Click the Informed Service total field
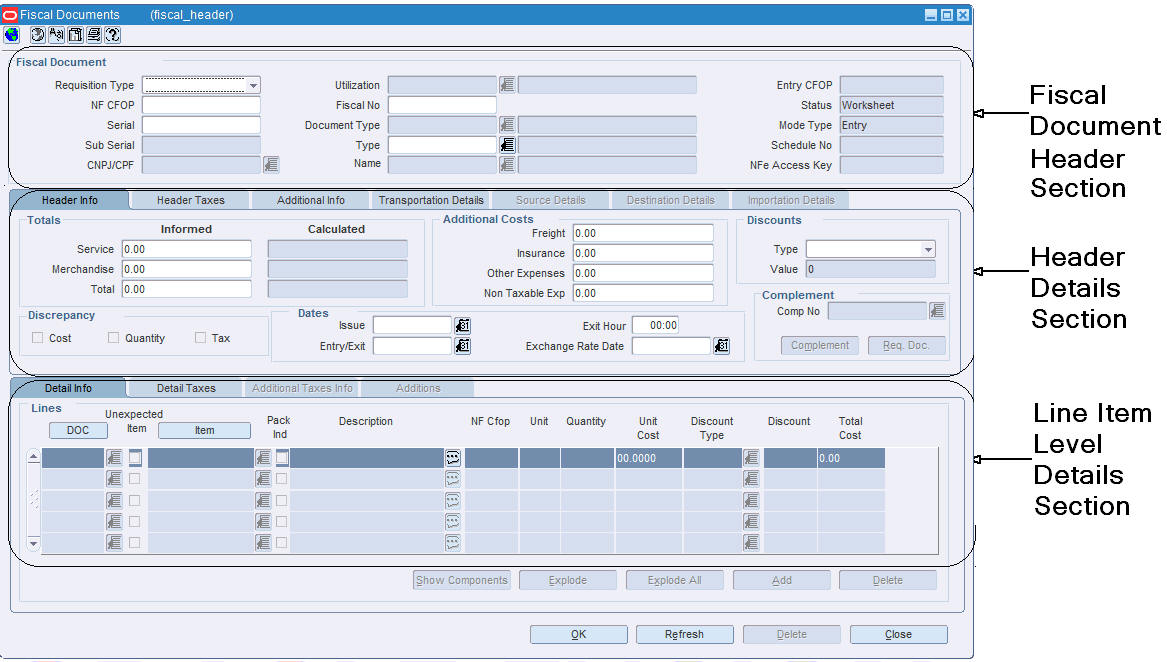The width and height of the screenshot is (1167, 662). (187, 249)
